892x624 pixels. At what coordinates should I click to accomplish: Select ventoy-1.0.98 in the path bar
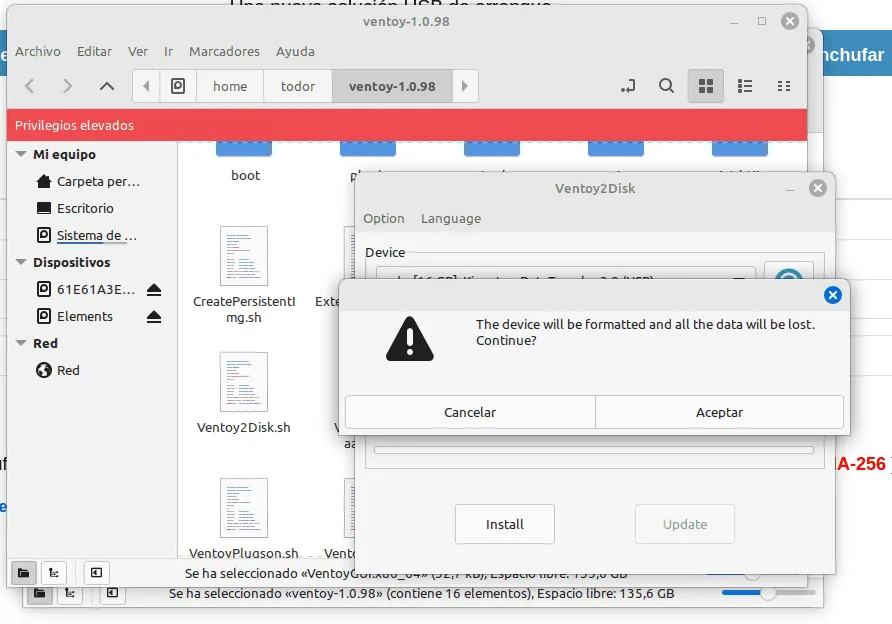(x=392, y=86)
